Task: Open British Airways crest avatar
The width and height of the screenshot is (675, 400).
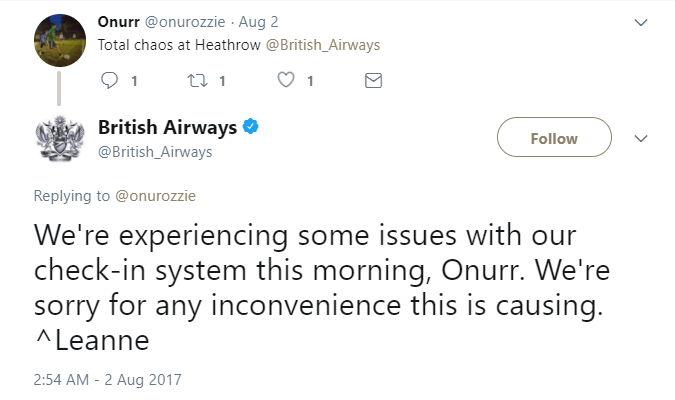Action: 60,139
